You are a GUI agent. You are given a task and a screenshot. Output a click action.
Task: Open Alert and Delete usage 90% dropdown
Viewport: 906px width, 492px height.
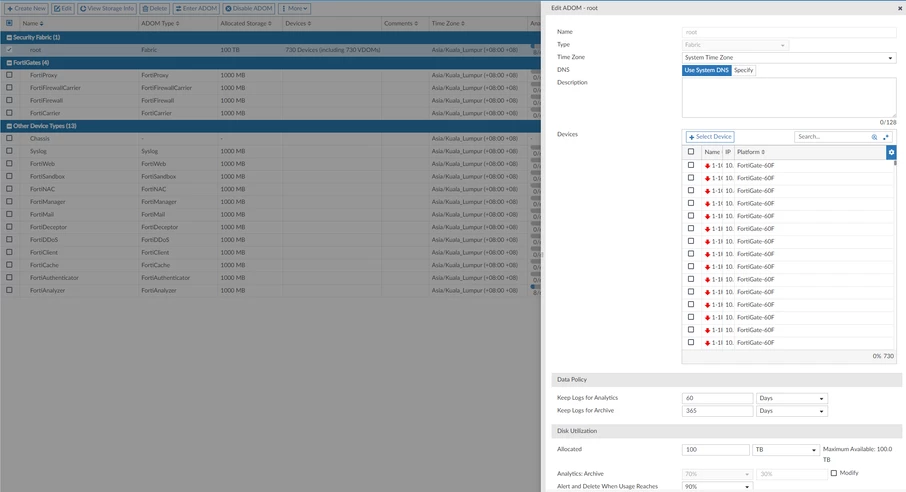[717, 487]
